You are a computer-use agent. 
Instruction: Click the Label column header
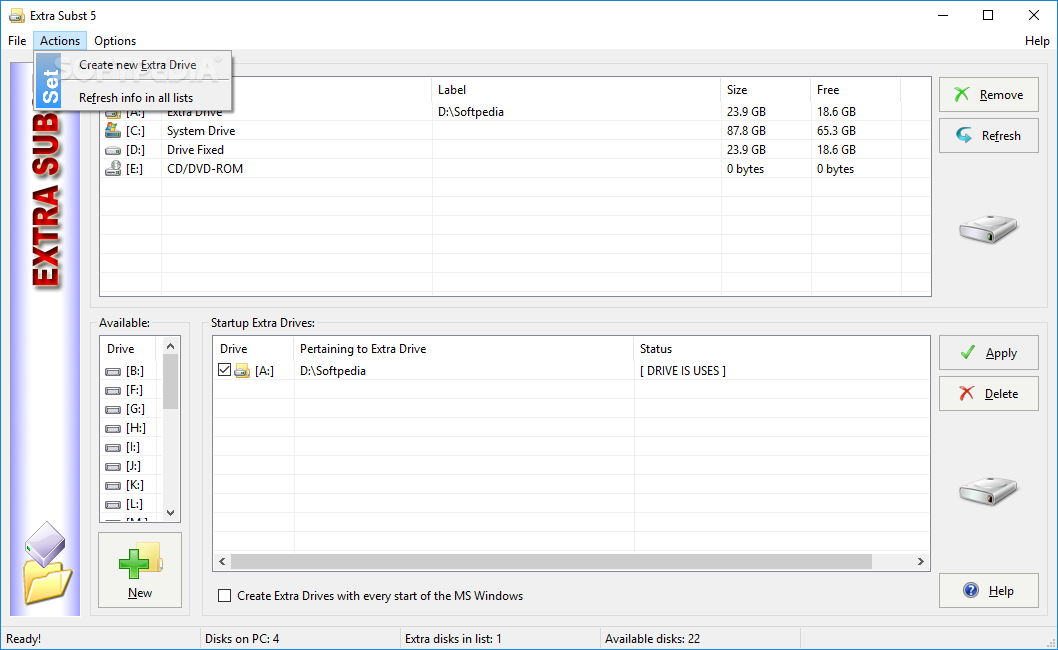tap(576, 90)
